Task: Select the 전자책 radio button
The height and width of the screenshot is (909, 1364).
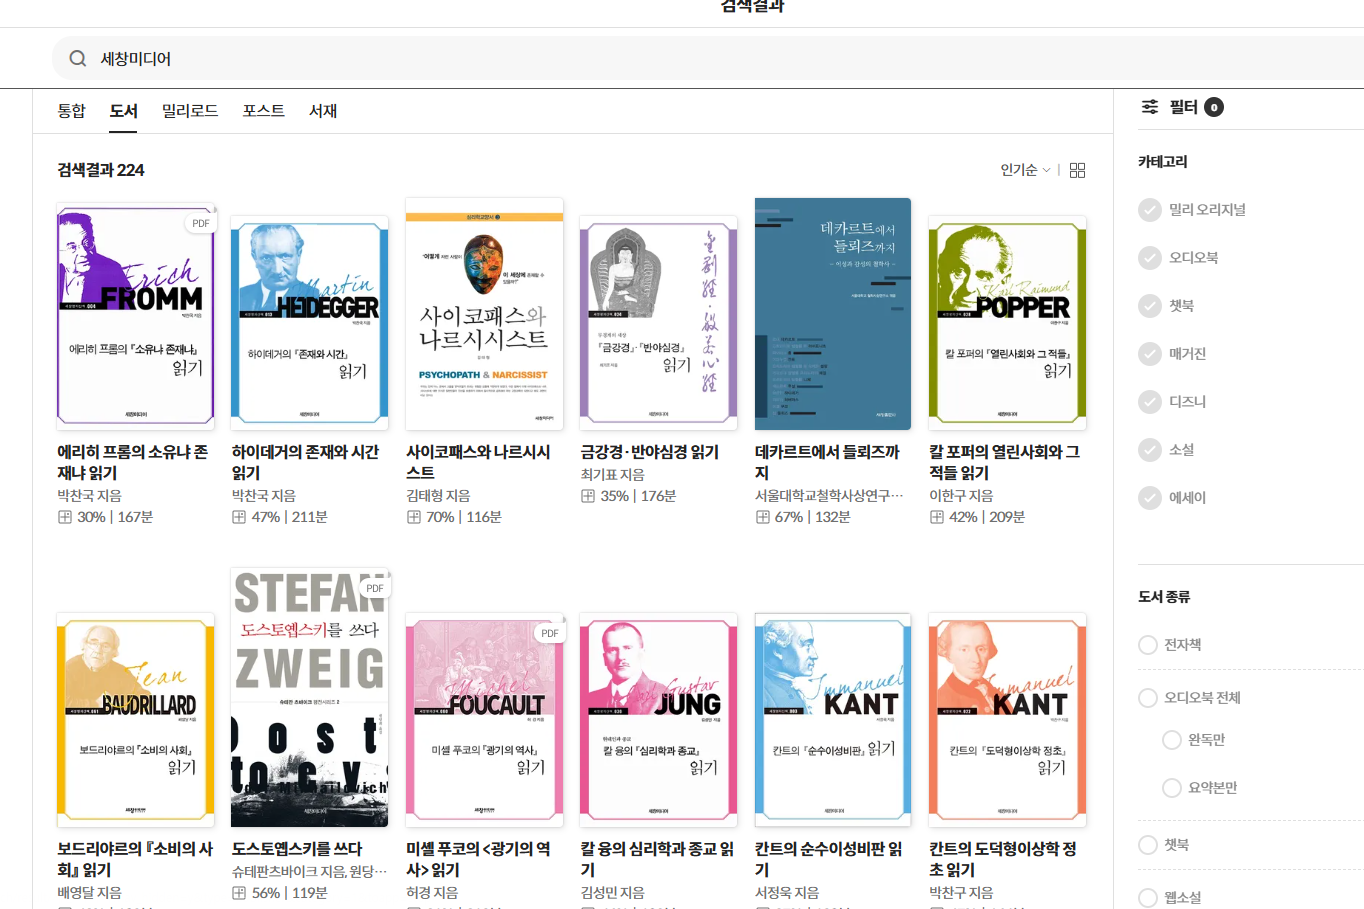Action: pos(1148,645)
